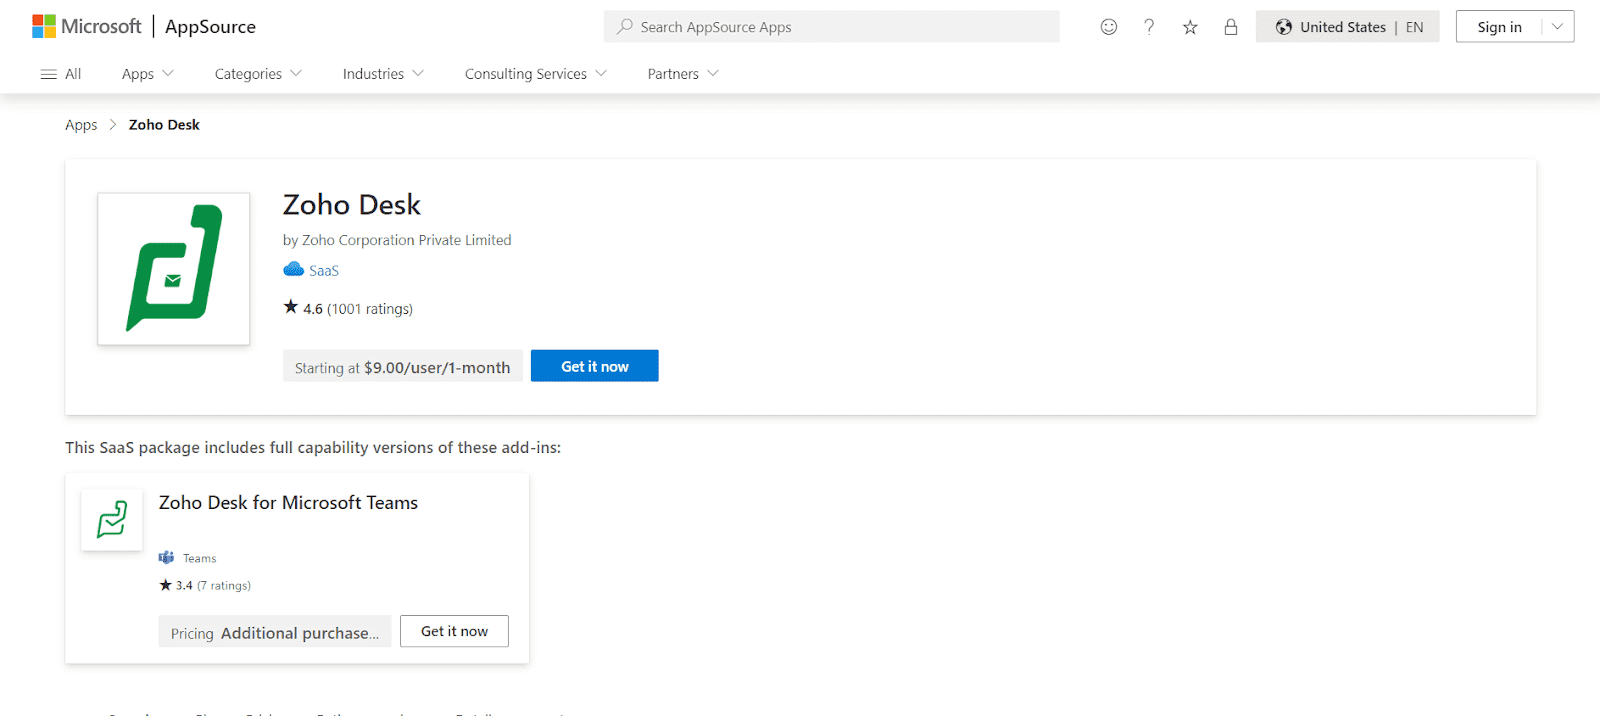Expand the Apps dropdown menu
This screenshot has width=1600, height=716.
[x=147, y=74]
